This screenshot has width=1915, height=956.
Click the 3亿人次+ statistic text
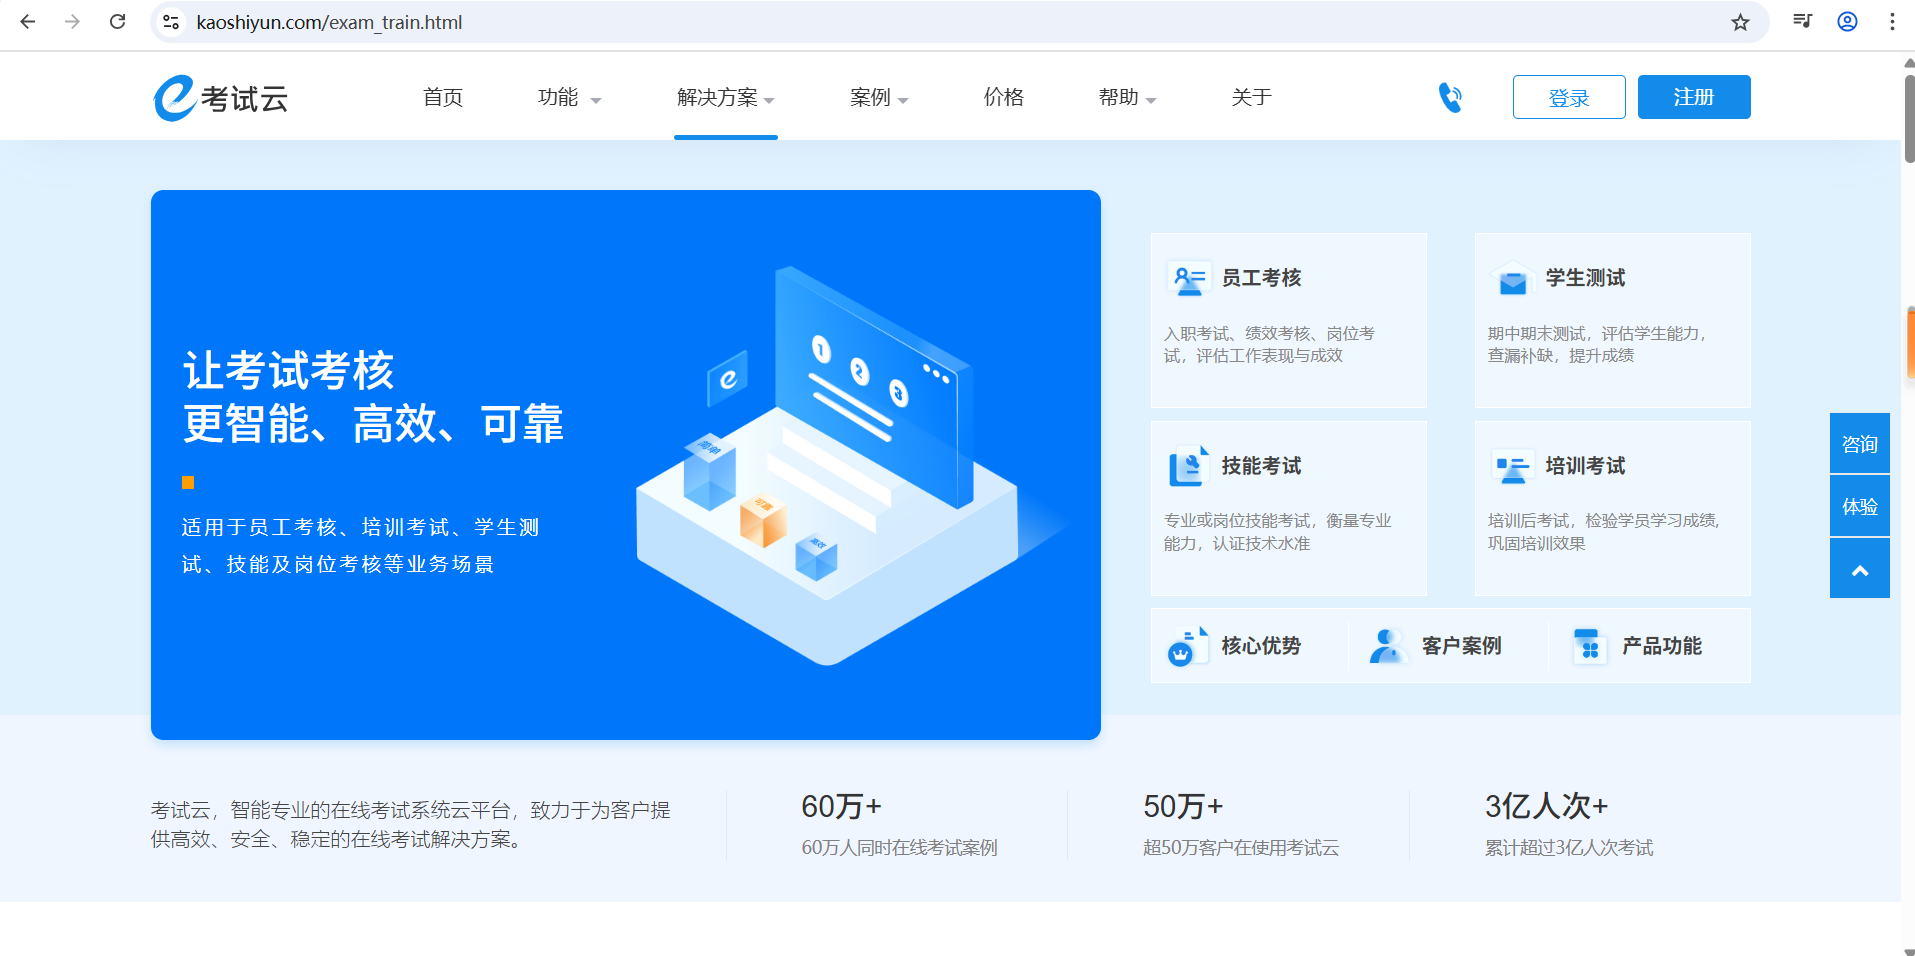1546,806
